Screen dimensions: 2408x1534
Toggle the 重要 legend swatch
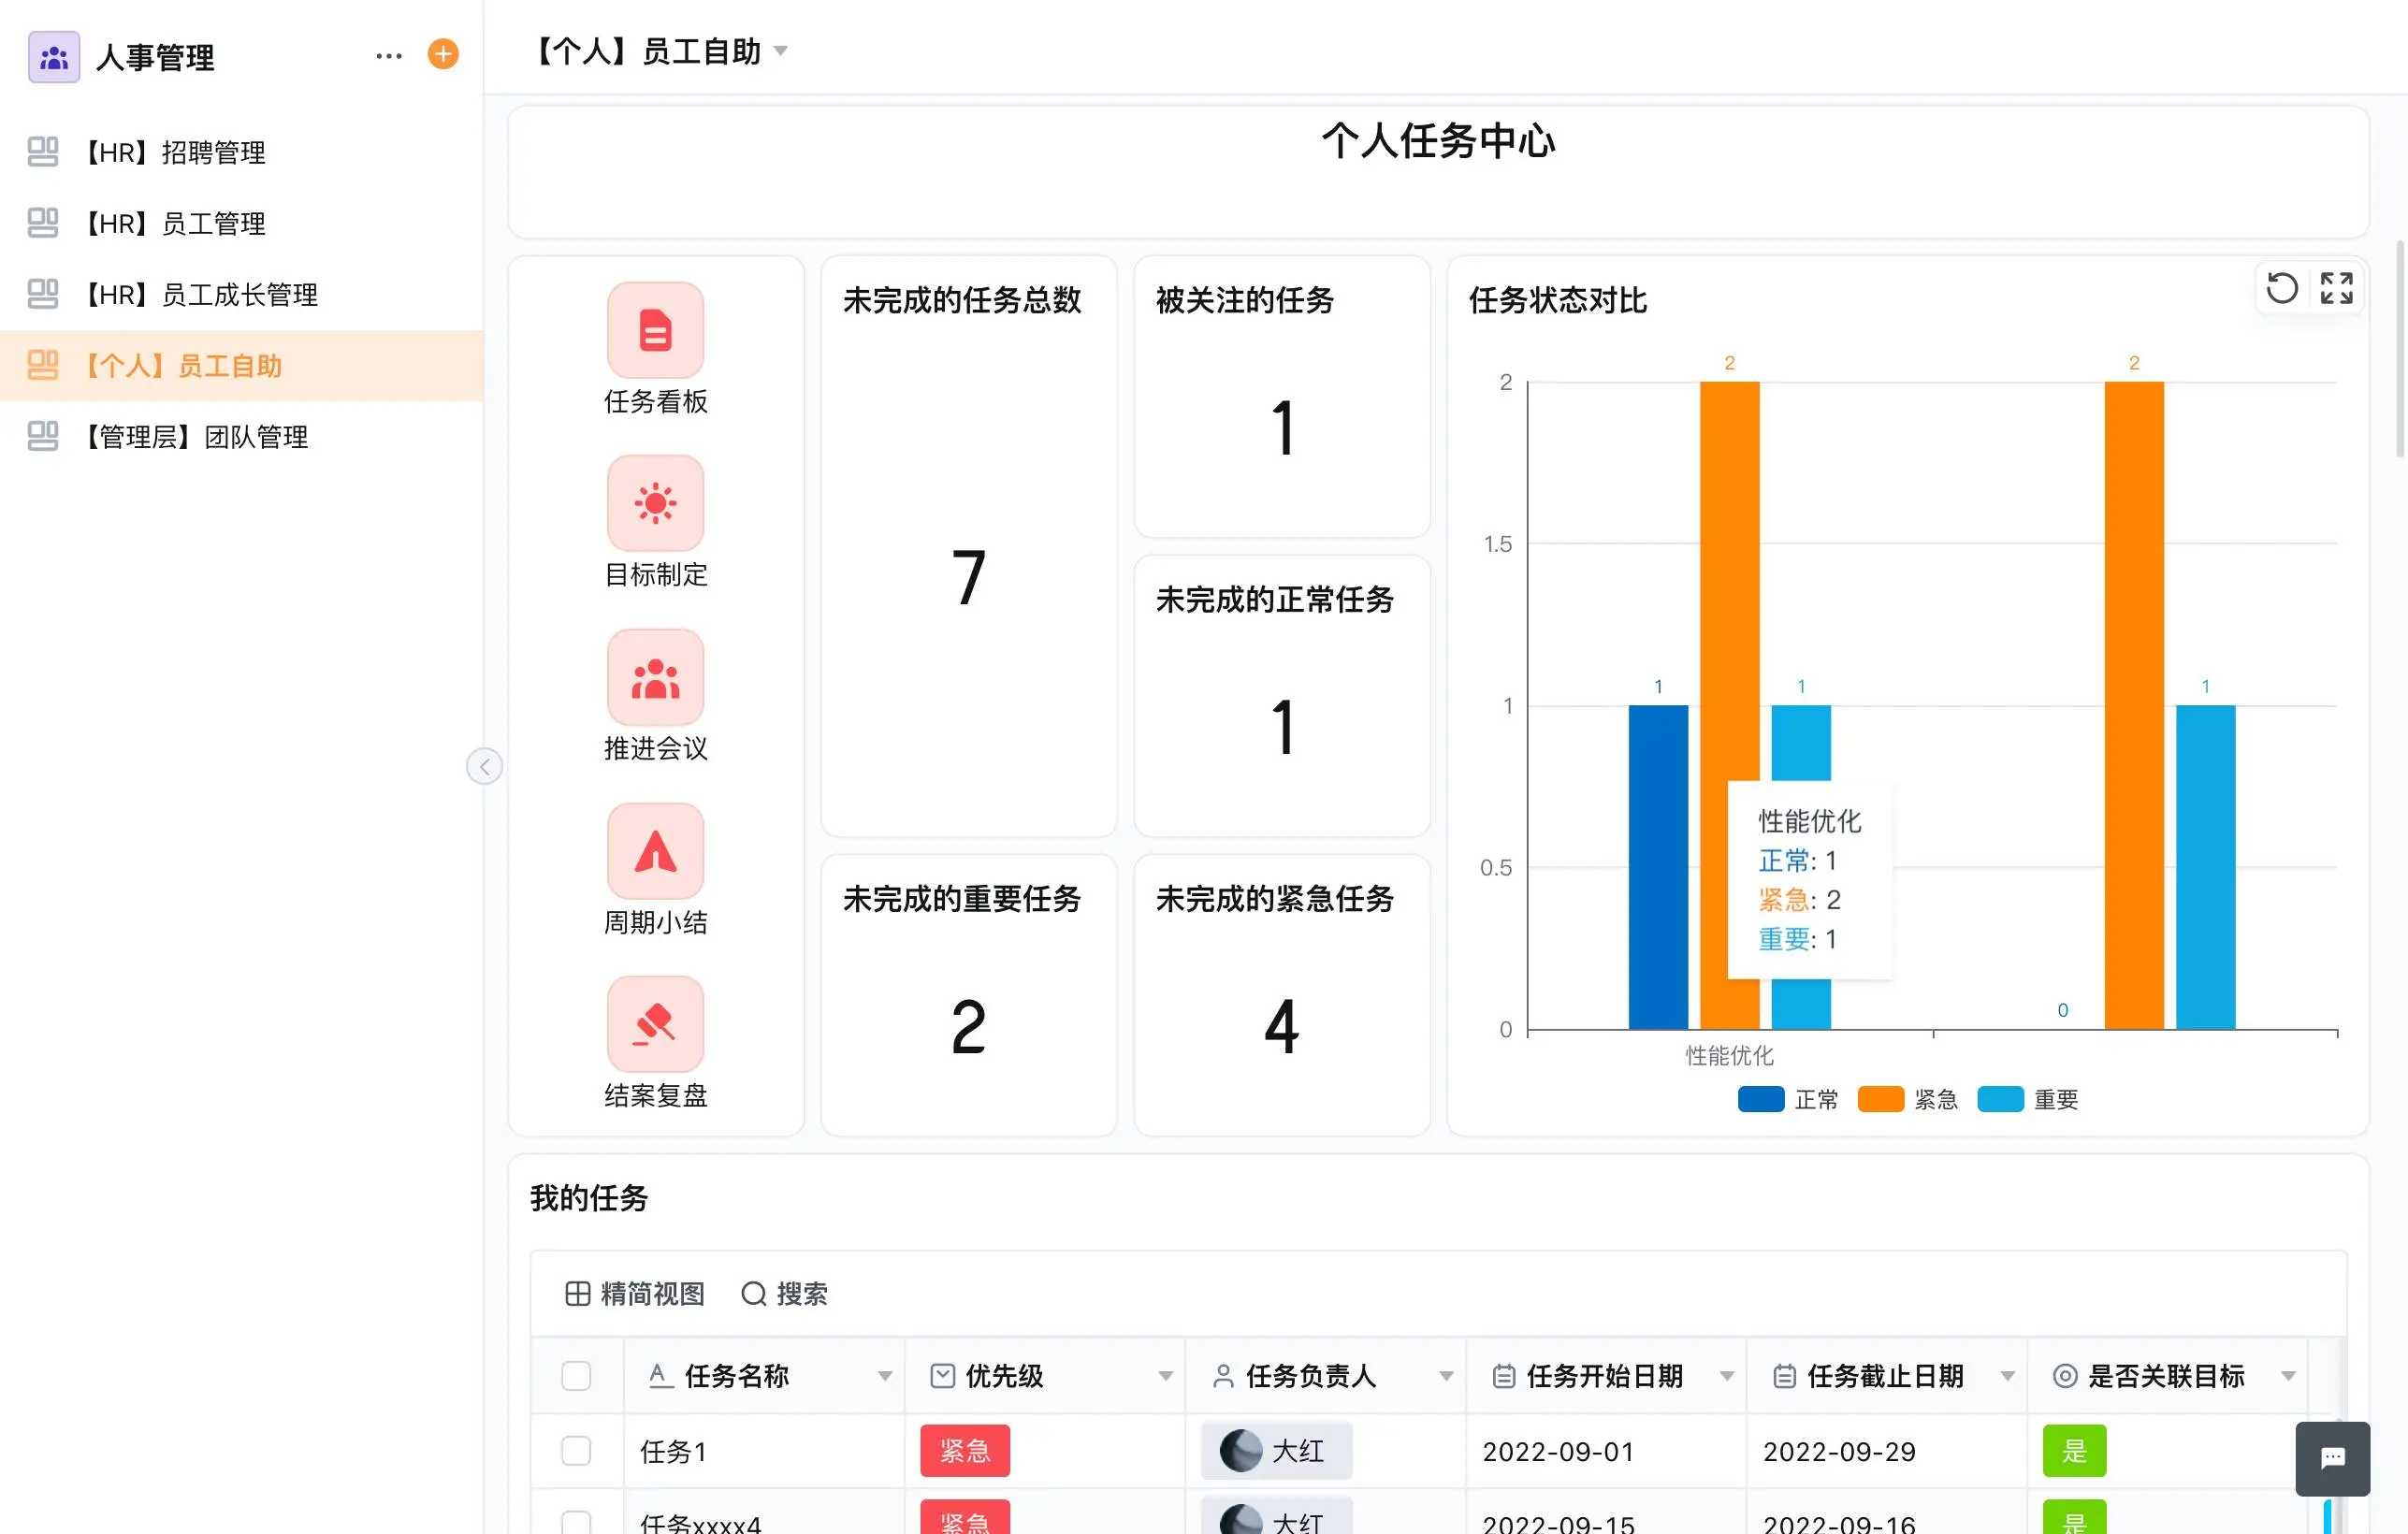[x=2001, y=1099]
